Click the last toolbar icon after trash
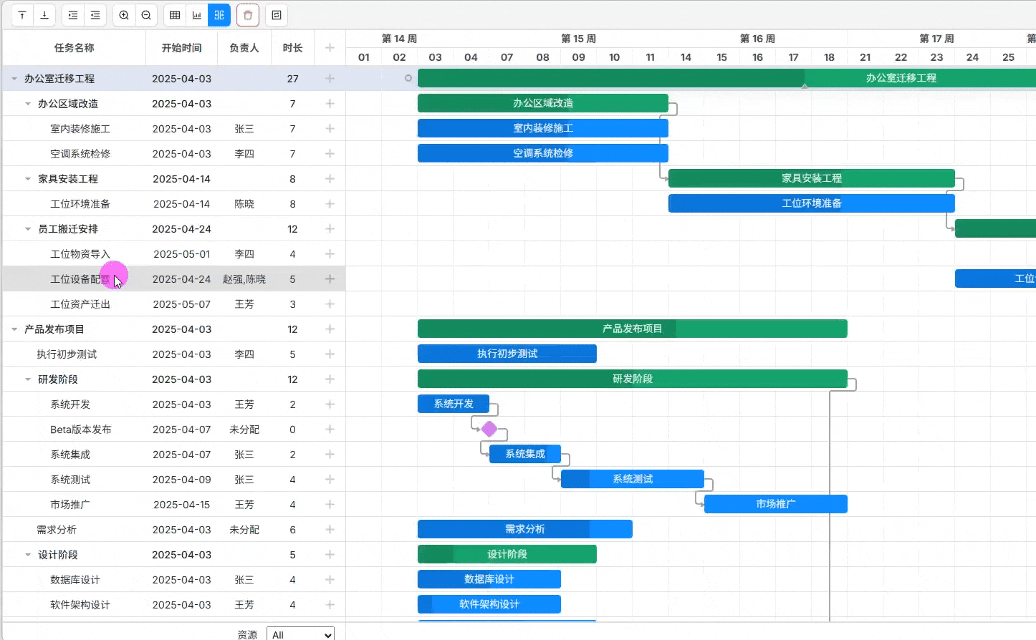The image size is (1036, 640). (x=276, y=15)
